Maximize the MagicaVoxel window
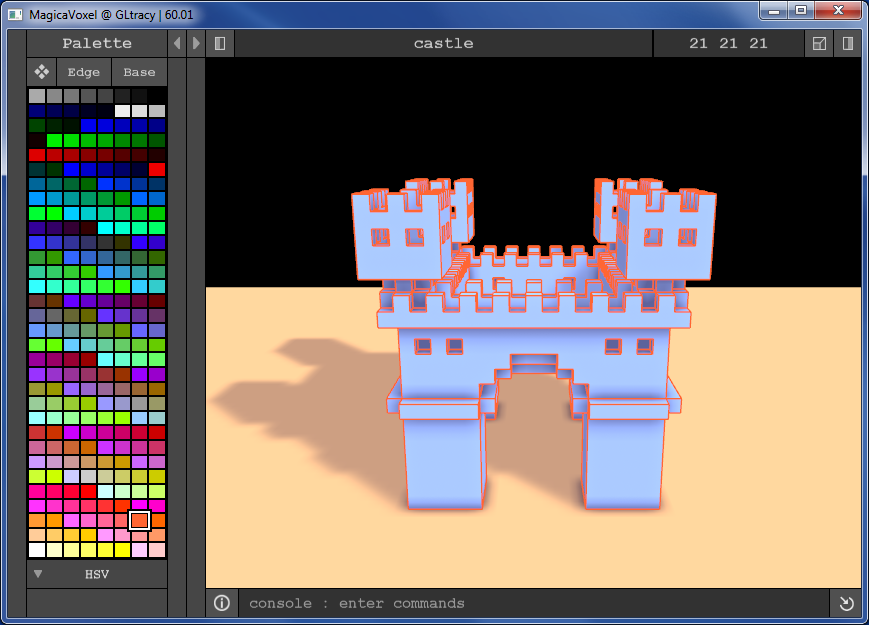The width and height of the screenshot is (869, 625). pos(801,11)
